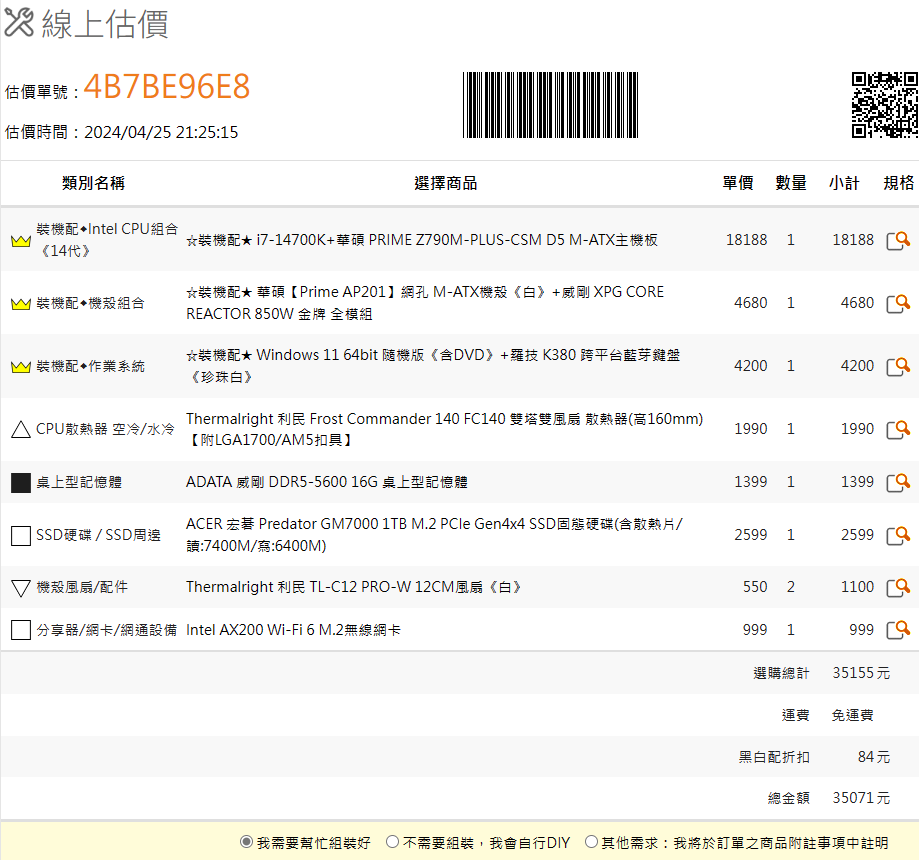Click ADATA 威剛 DDR5-5600 16G product name

[326, 482]
